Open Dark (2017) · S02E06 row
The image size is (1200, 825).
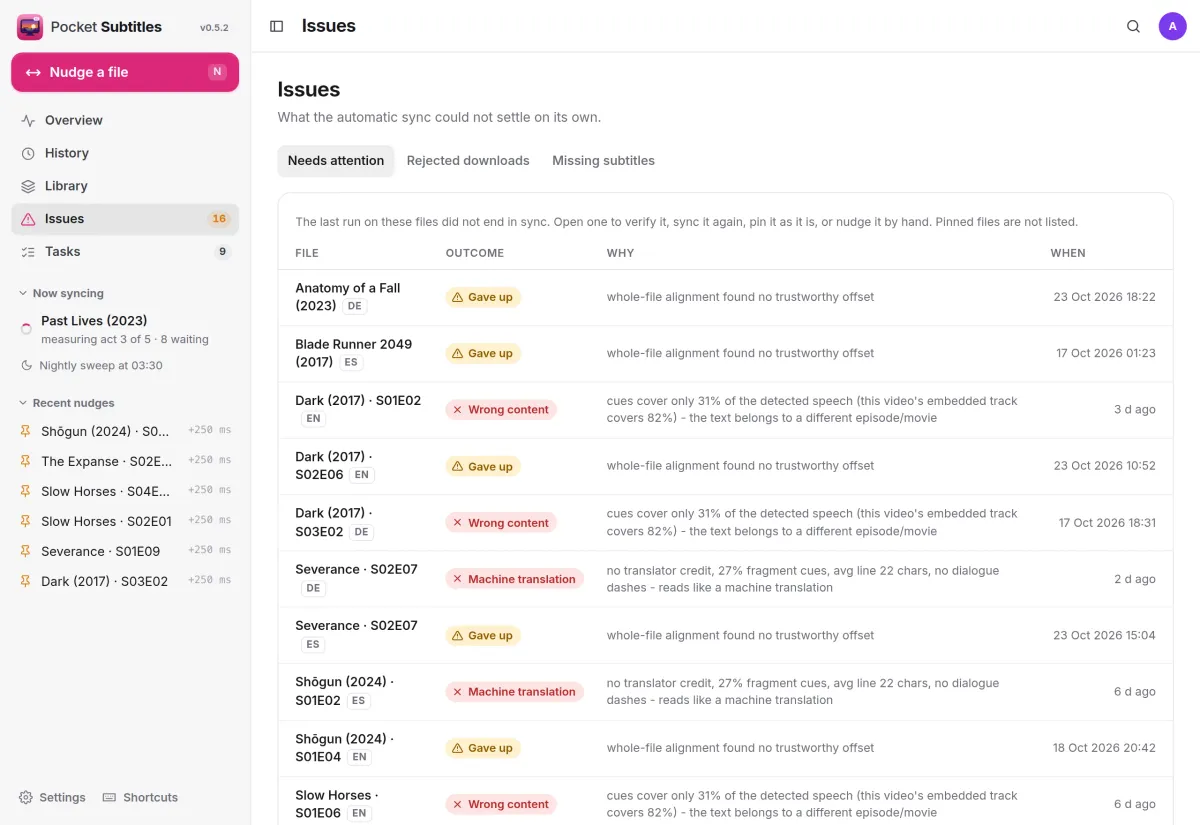click(x=725, y=466)
